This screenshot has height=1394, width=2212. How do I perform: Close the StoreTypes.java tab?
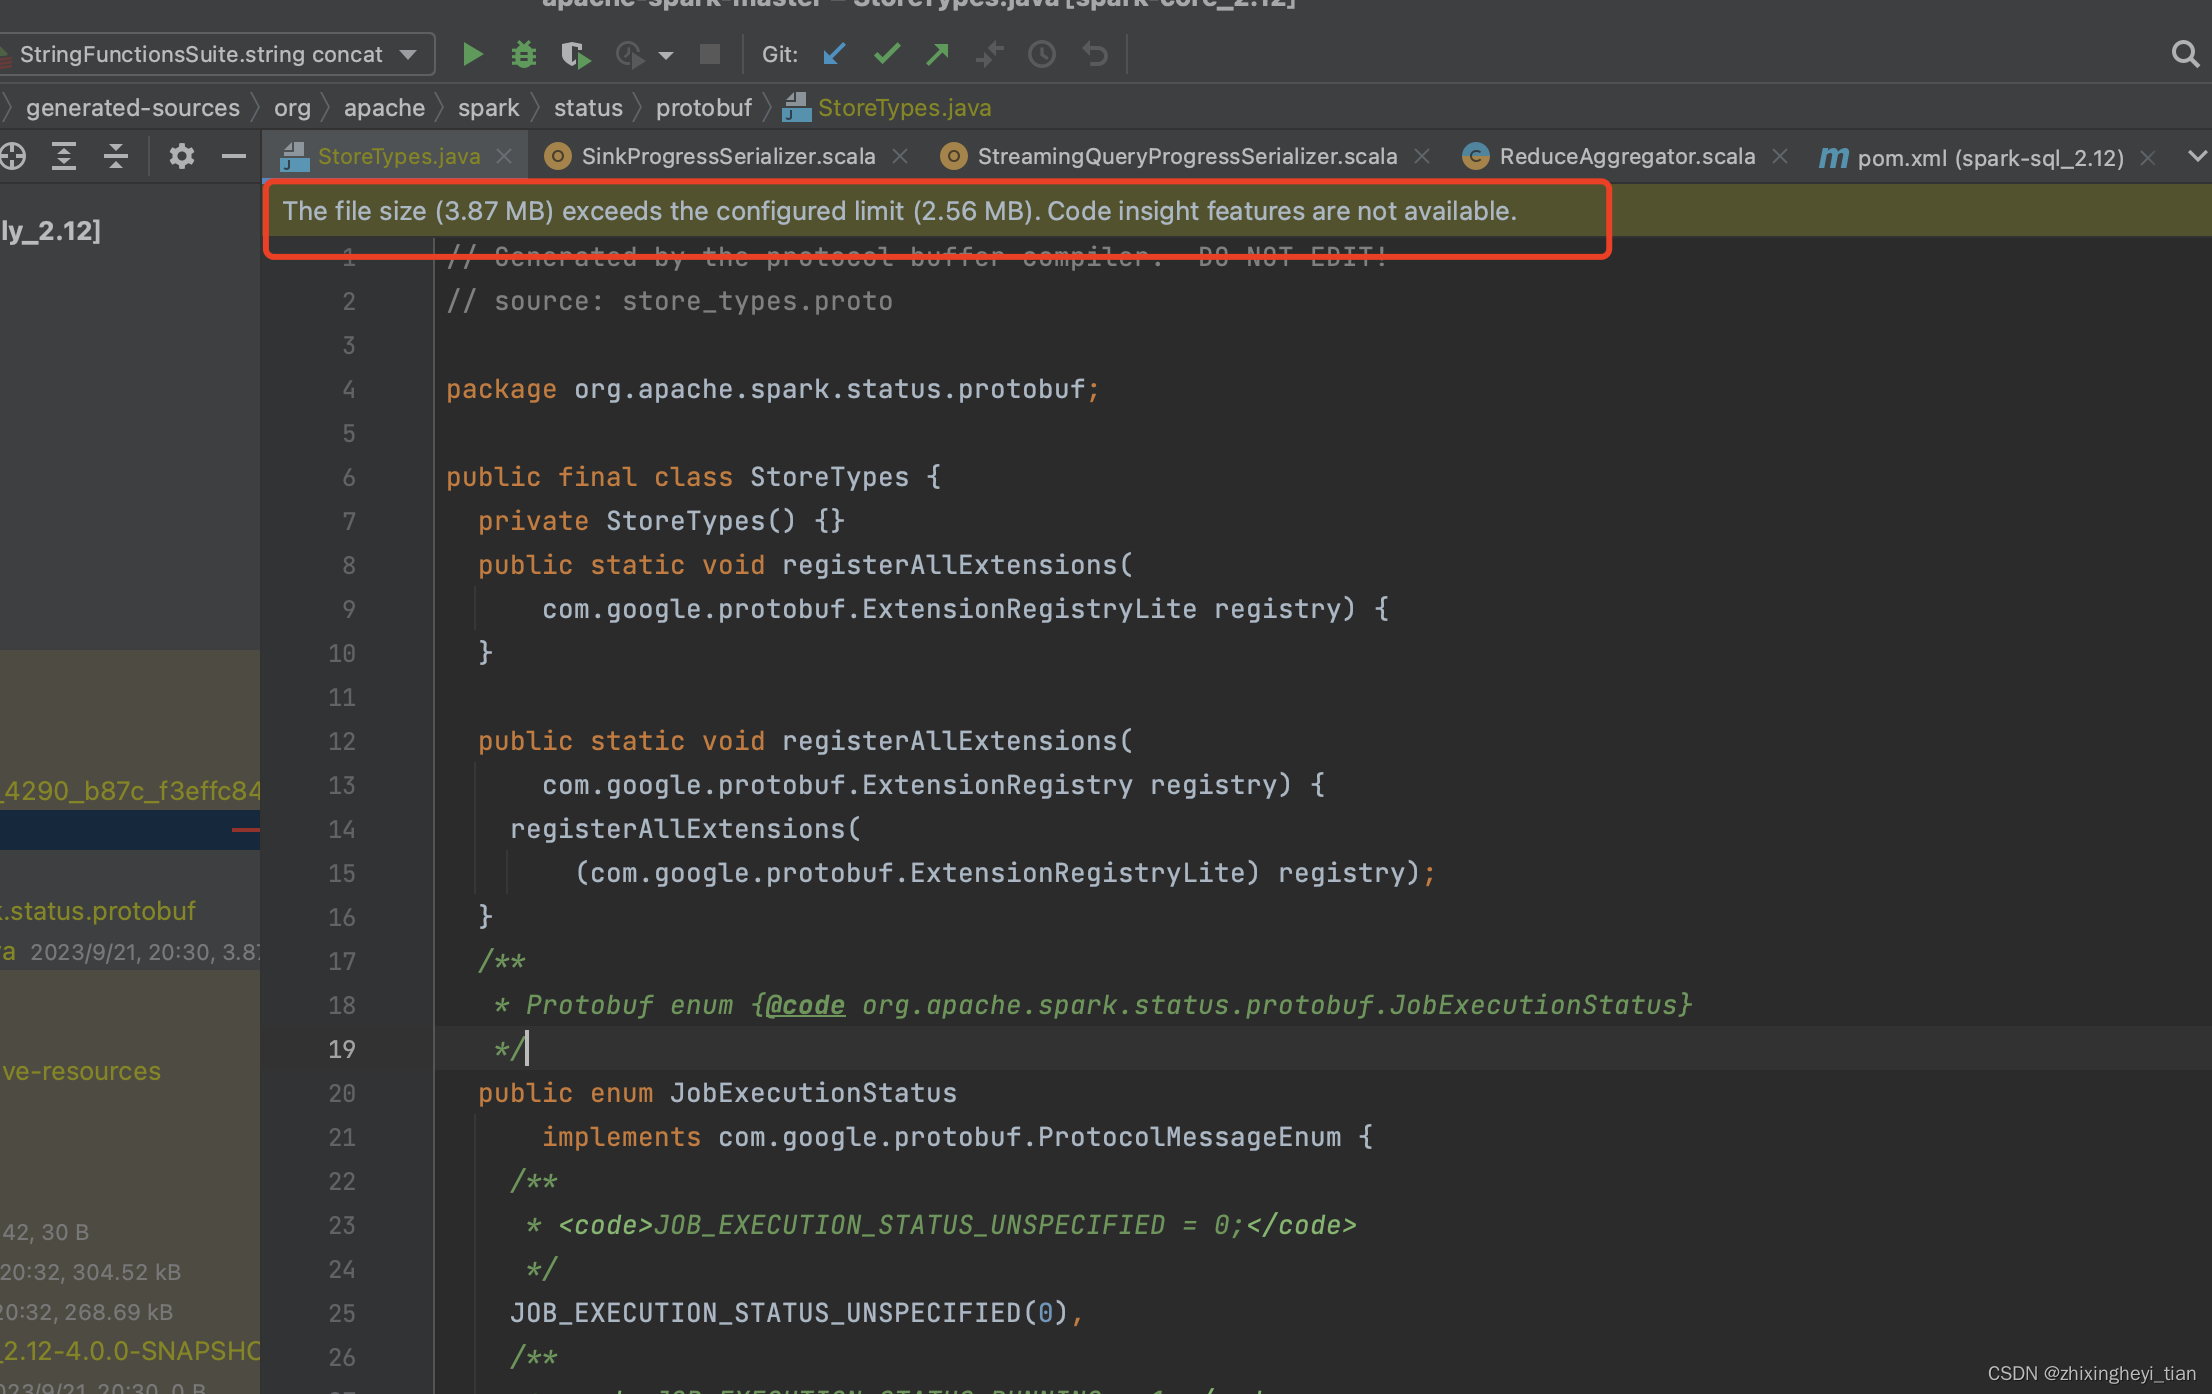504,157
